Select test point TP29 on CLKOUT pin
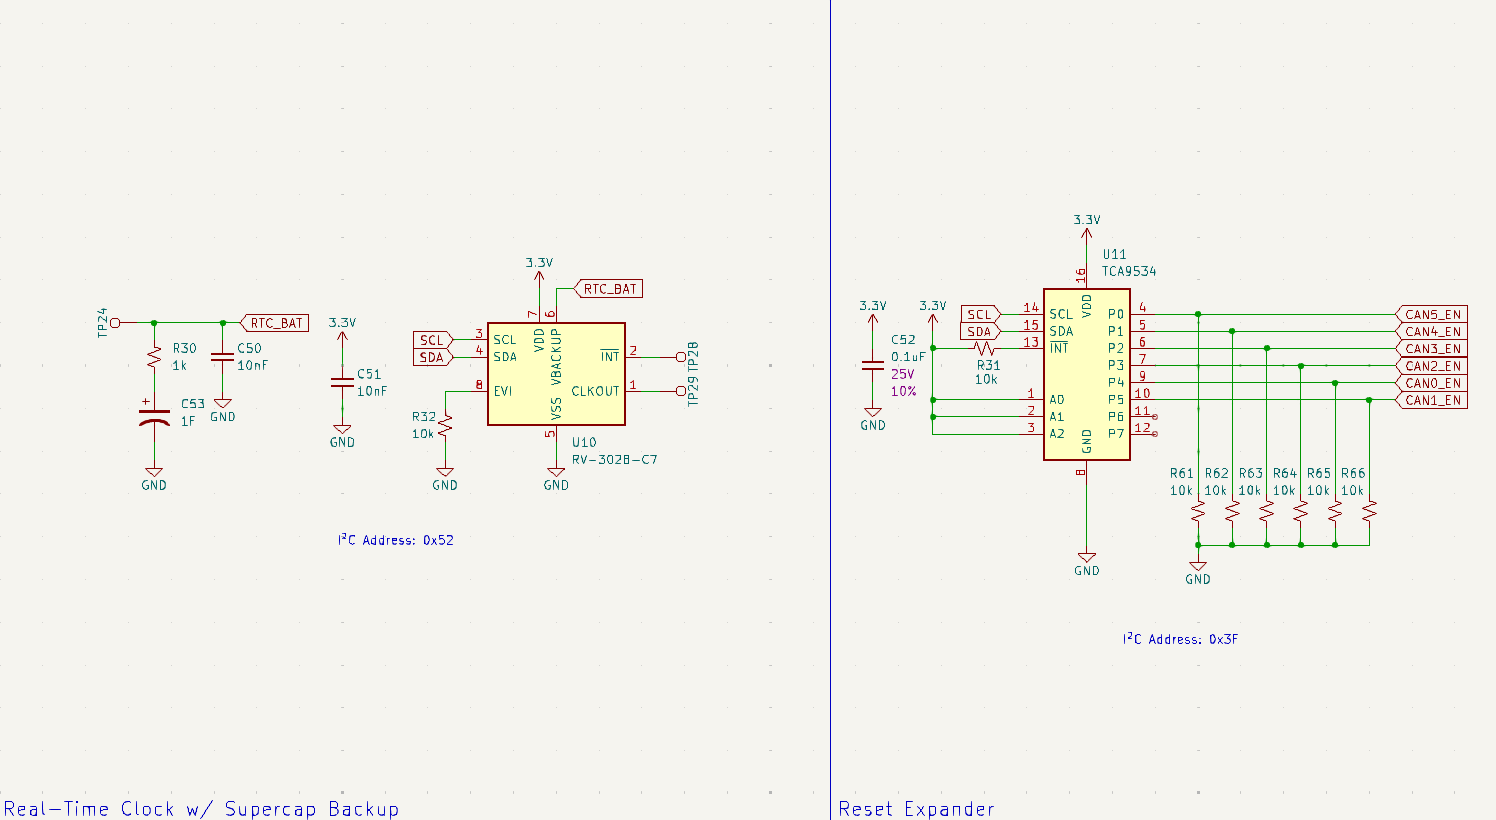1496x820 pixels. (681, 391)
